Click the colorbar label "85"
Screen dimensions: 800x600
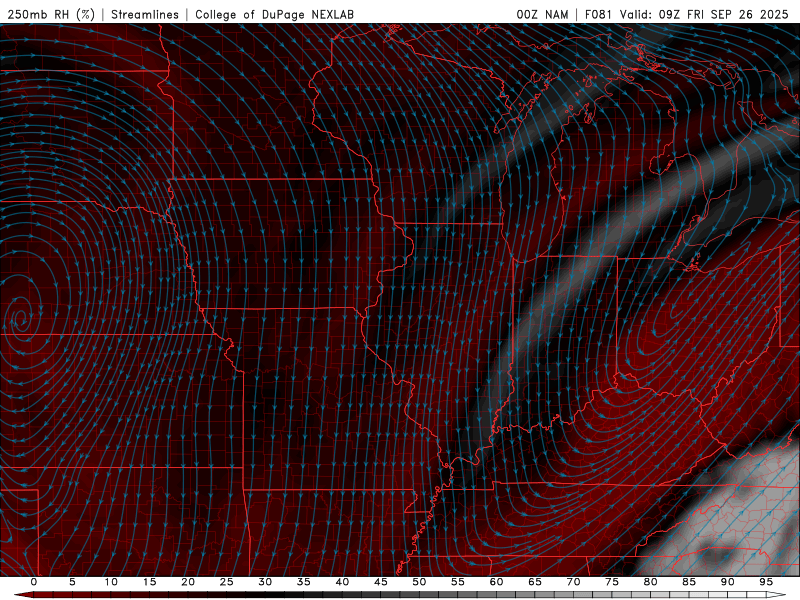[689, 582]
